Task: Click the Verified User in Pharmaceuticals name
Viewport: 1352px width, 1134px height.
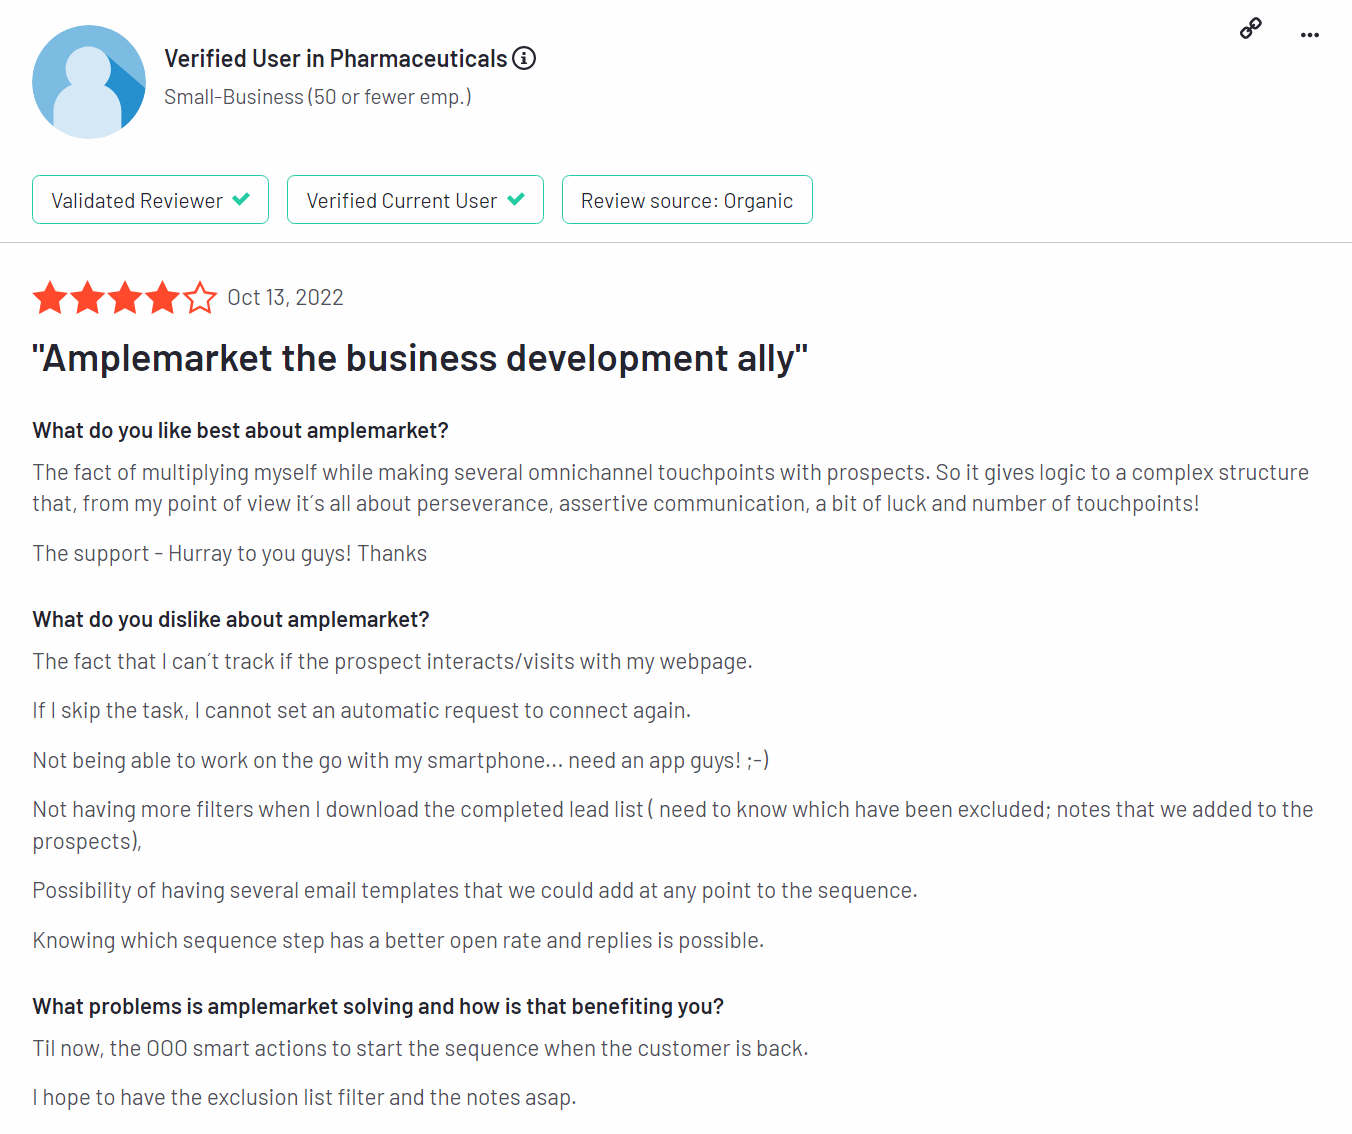Action: pyautogui.click(x=336, y=59)
